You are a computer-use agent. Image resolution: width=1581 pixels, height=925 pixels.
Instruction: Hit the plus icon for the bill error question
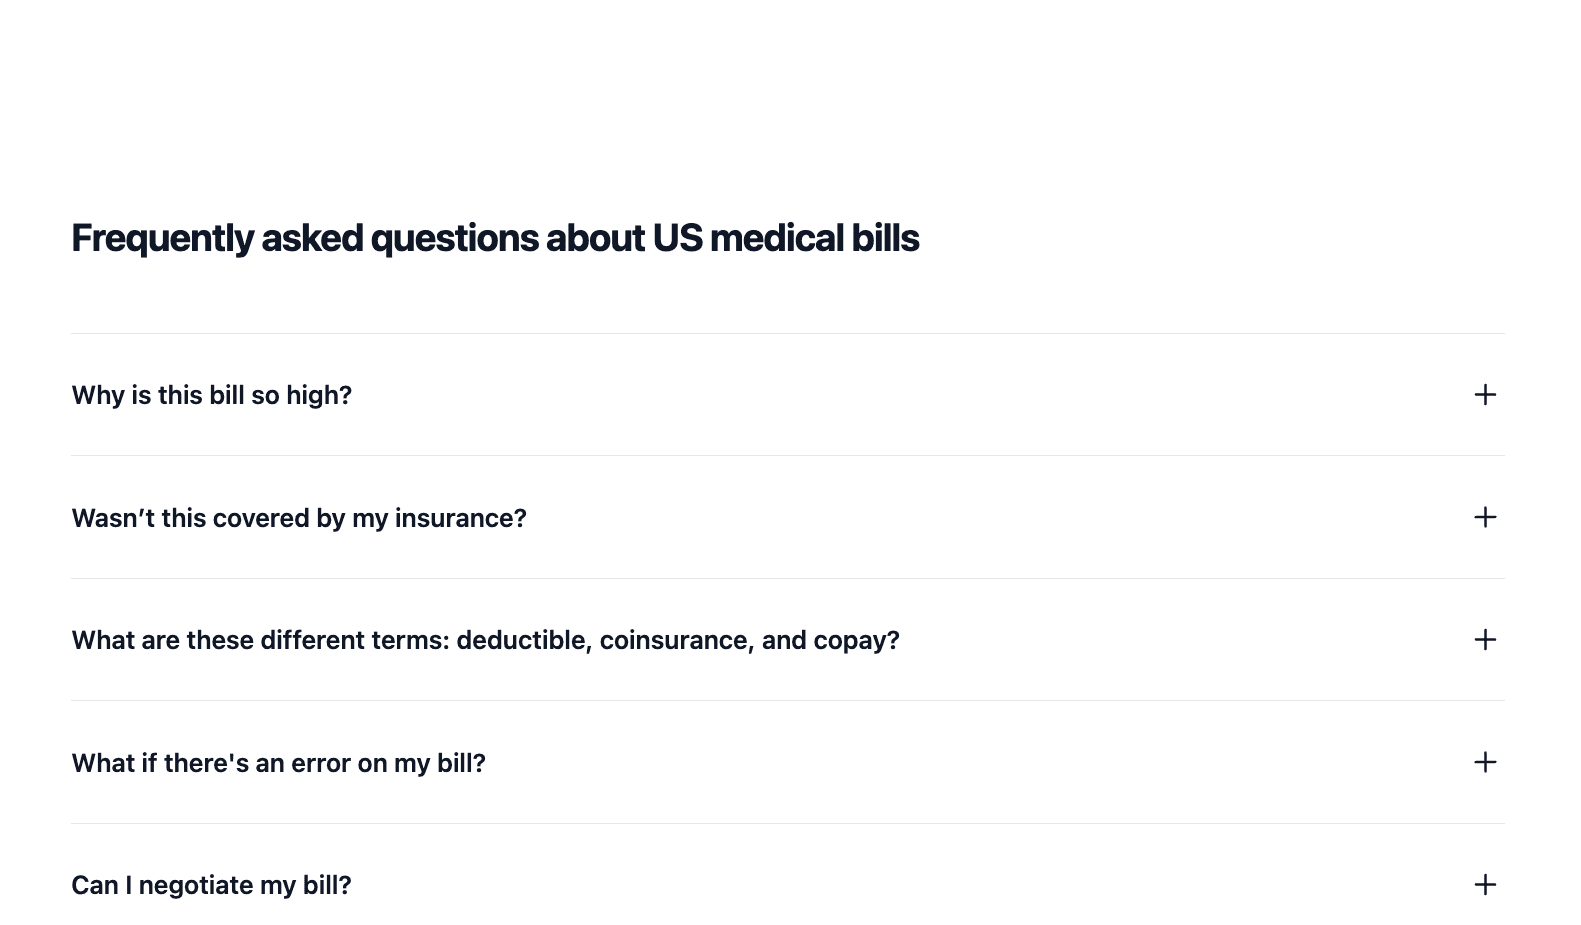point(1485,762)
